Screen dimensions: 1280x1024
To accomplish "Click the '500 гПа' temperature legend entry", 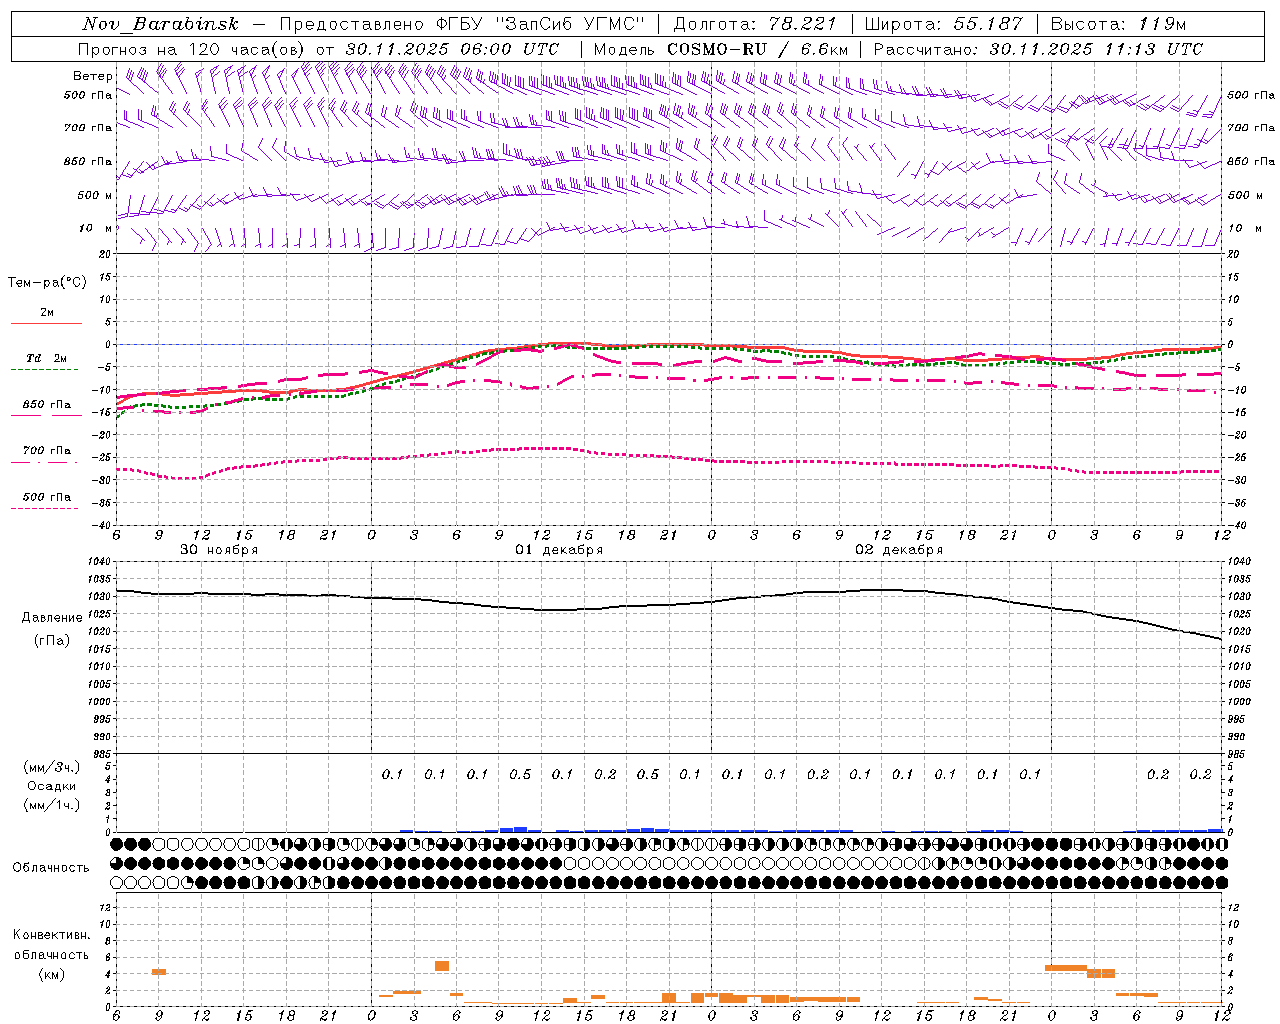I will pos(47,497).
